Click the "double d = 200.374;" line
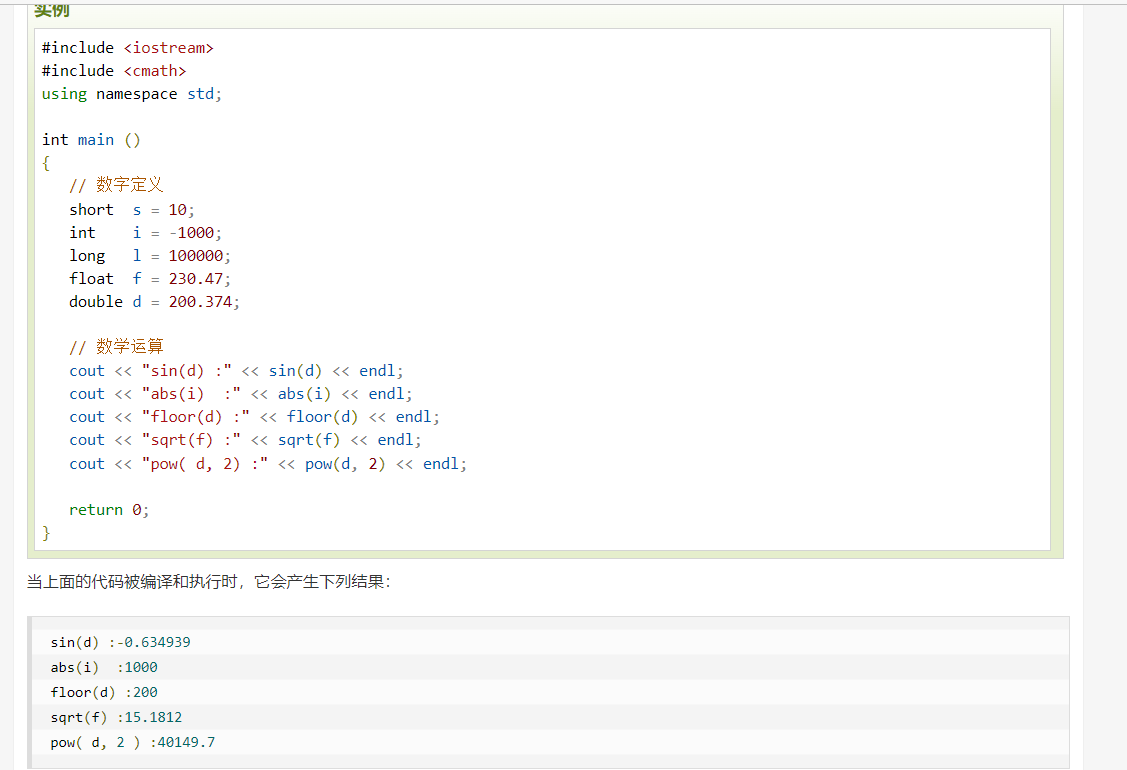Screen dimensions: 1127x770 (154, 302)
